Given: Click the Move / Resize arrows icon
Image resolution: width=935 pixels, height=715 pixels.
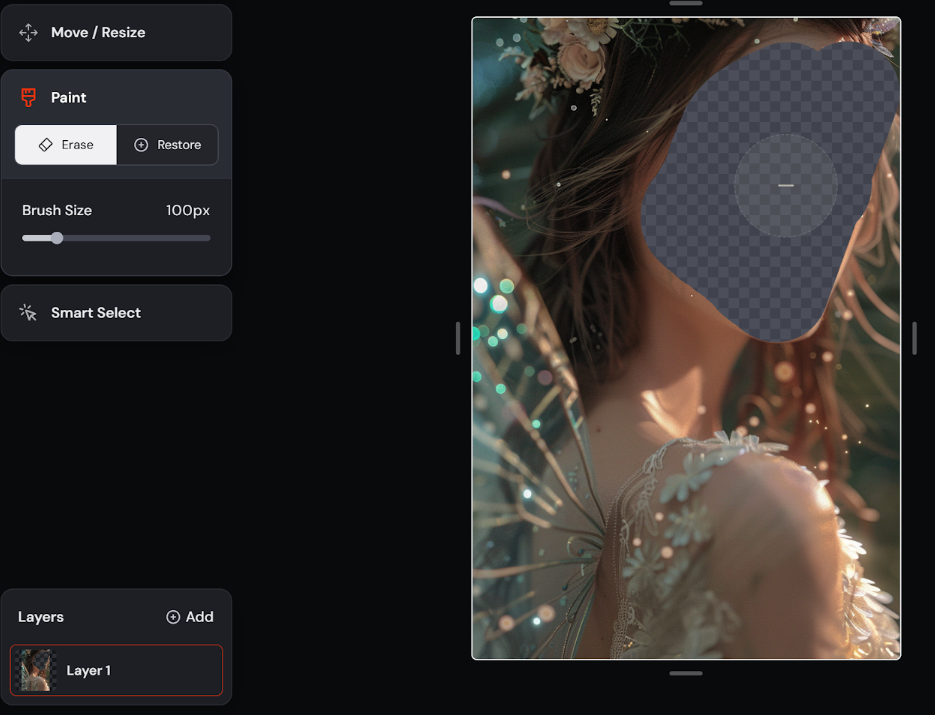Looking at the screenshot, I should tap(28, 33).
